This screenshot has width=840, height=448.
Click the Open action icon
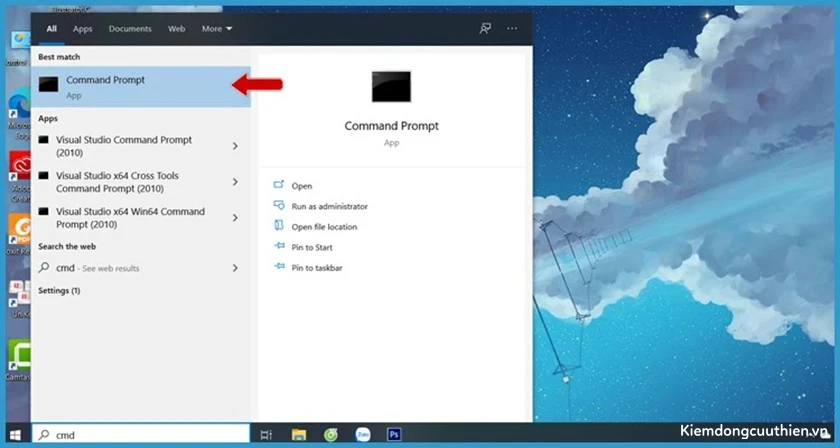pyautogui.click(x=279, y=185)
